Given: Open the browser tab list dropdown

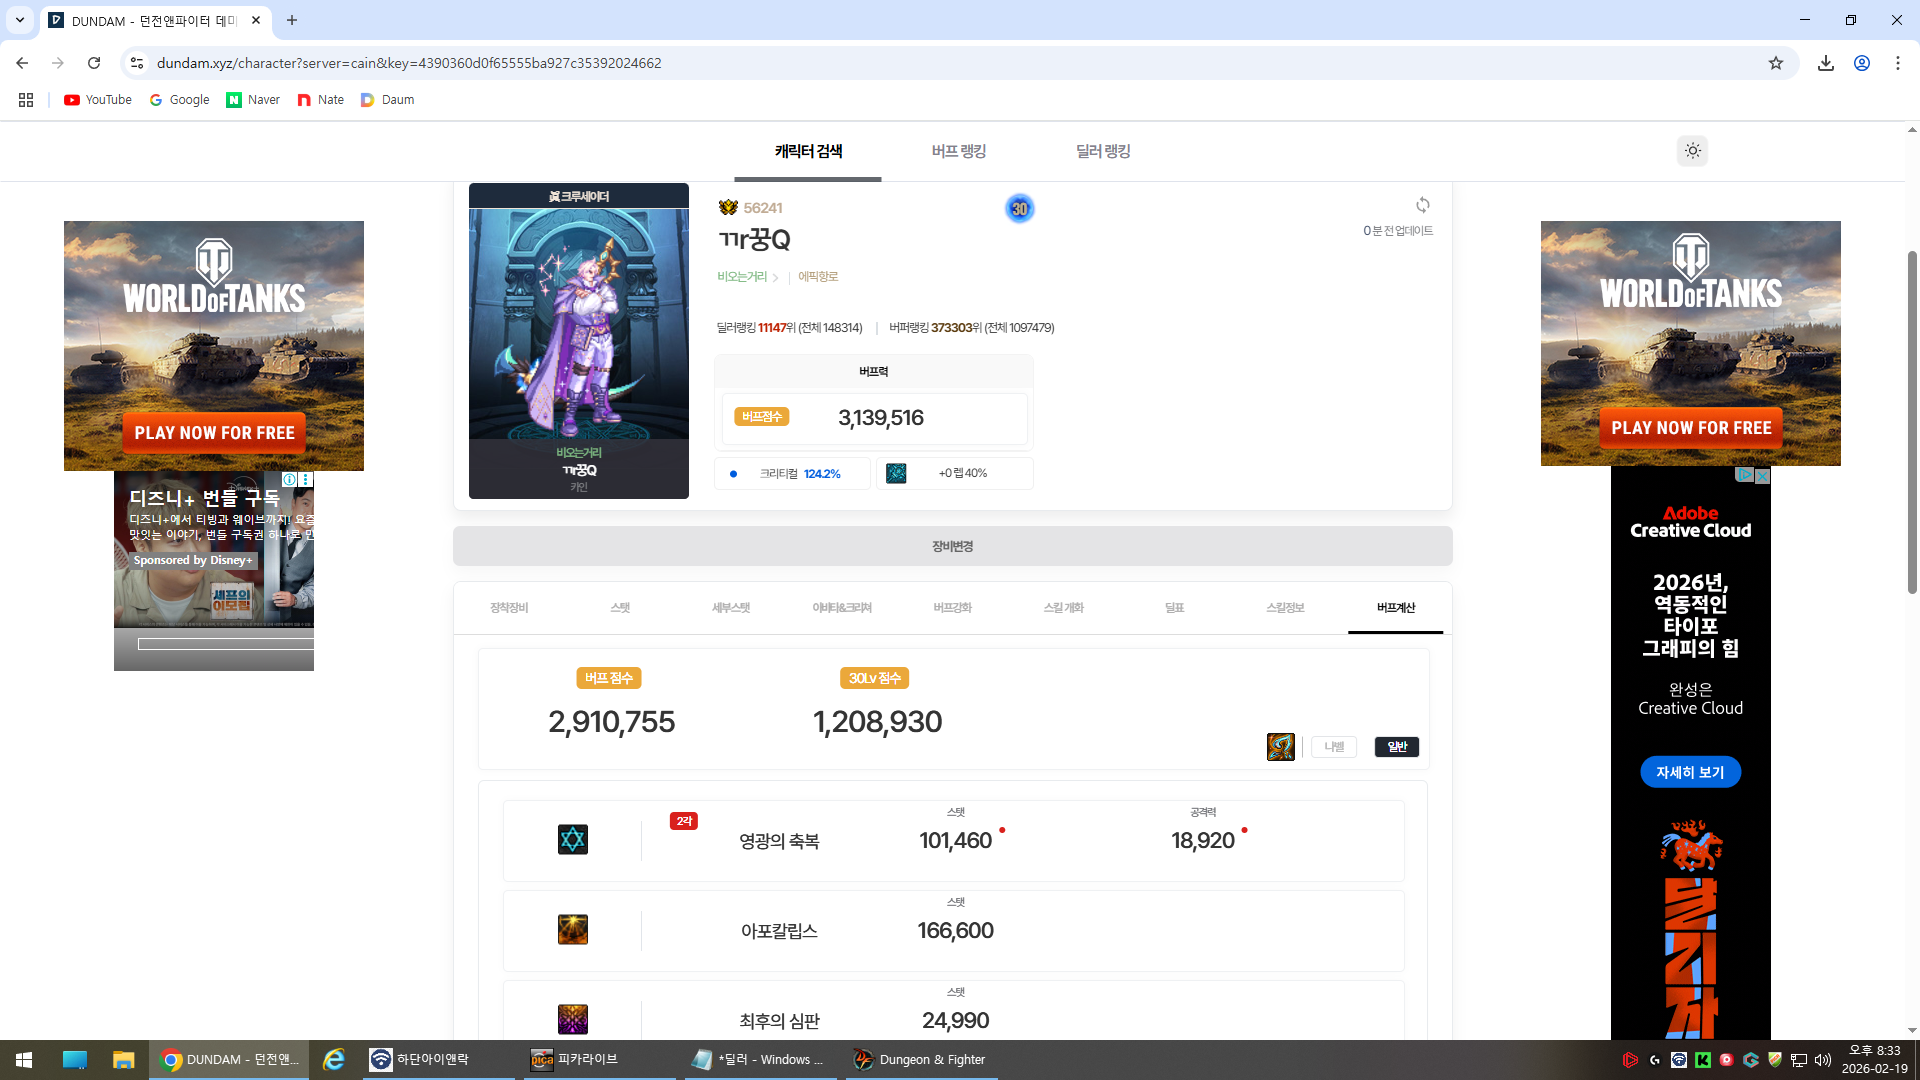Looking at the screenshot, I should coord(19,20).
